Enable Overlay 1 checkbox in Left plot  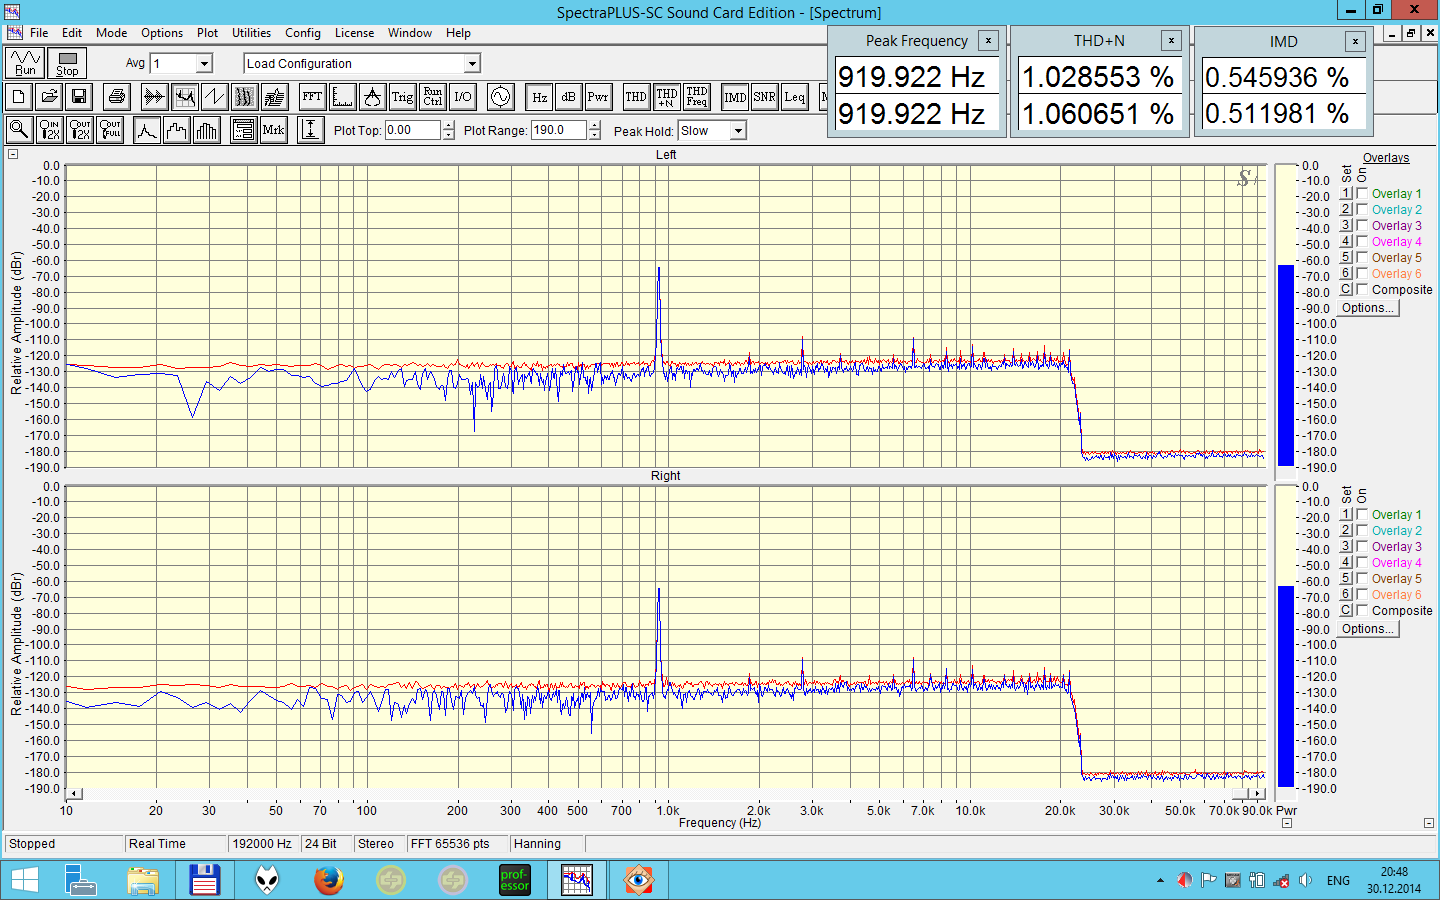coord(1362,194)
